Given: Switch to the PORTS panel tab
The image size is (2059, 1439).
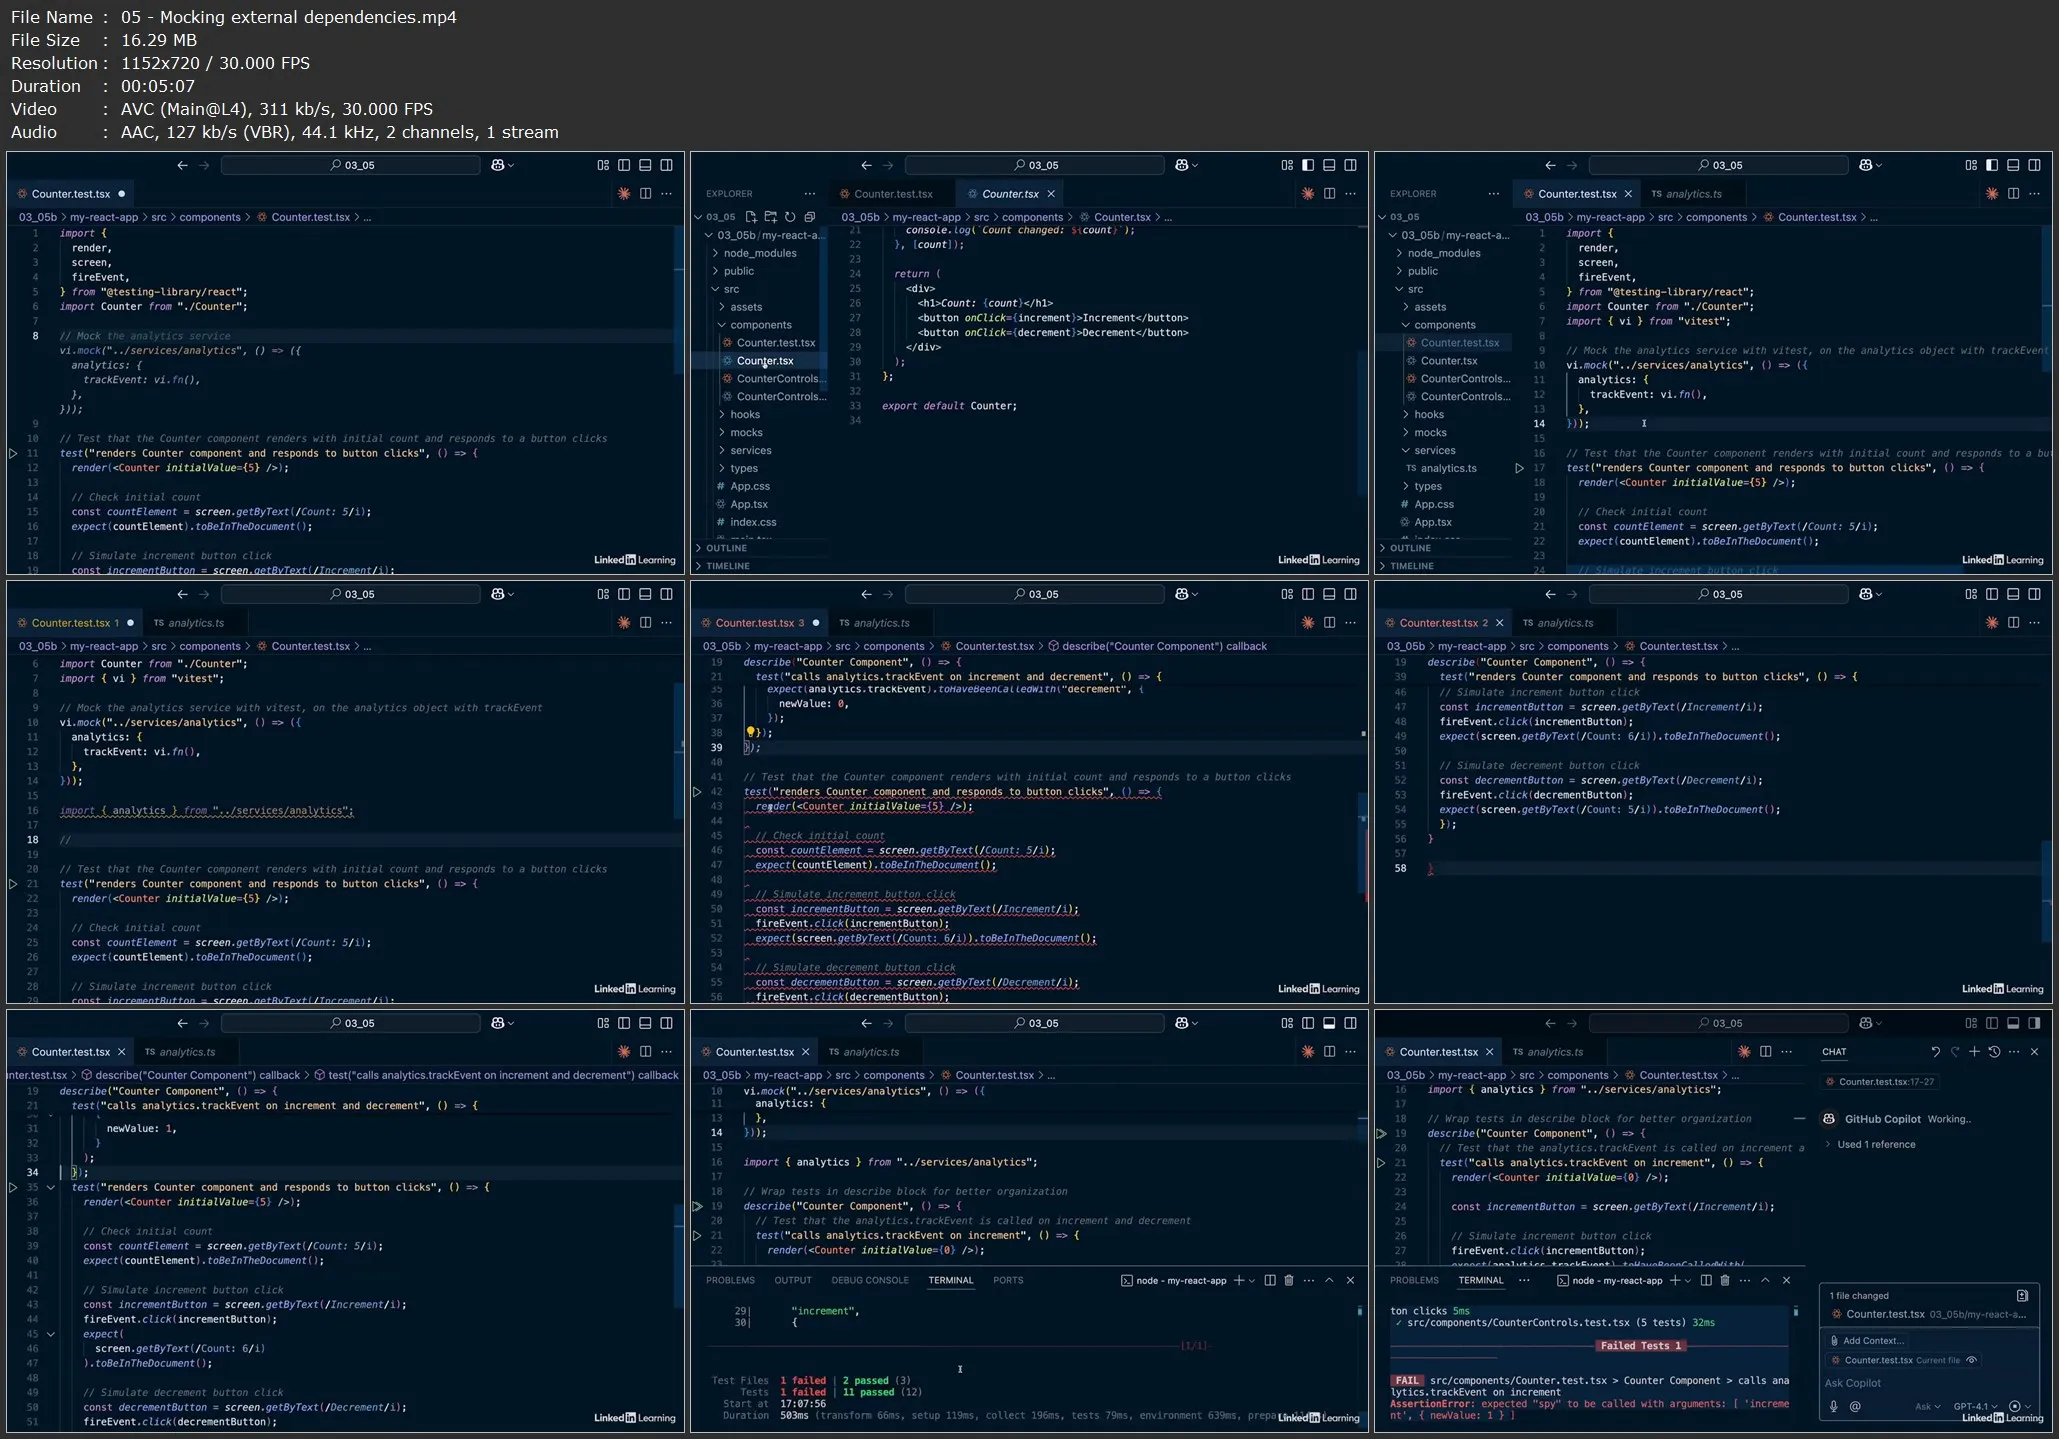Looking at the screenshot, I should pyautogui.click(x=1007, y=1280).
